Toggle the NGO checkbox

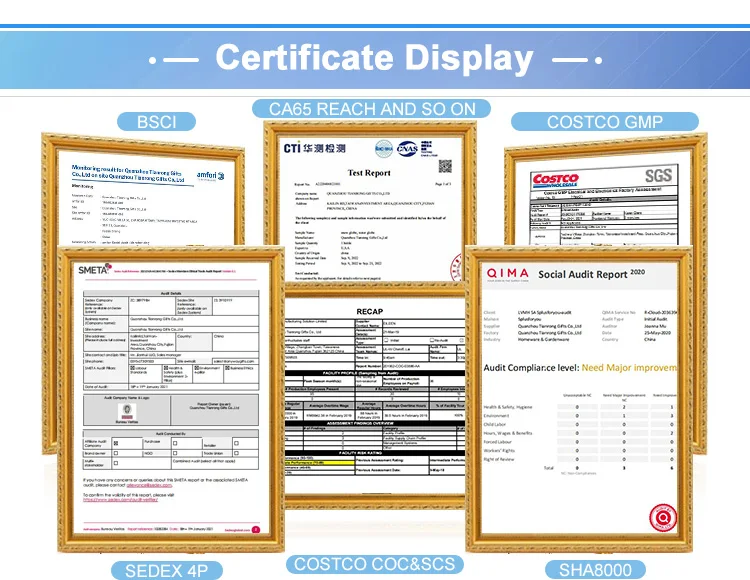[175, 453]
